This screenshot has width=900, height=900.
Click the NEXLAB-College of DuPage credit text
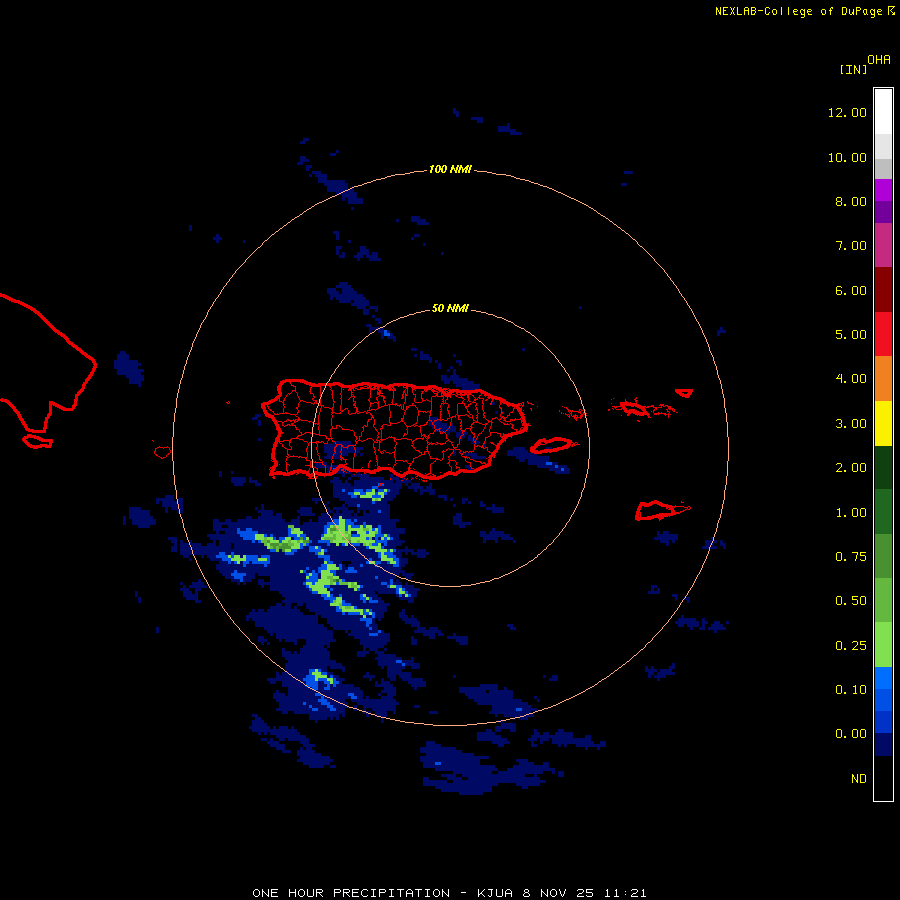pyautogui.click(x=798, y=11)
